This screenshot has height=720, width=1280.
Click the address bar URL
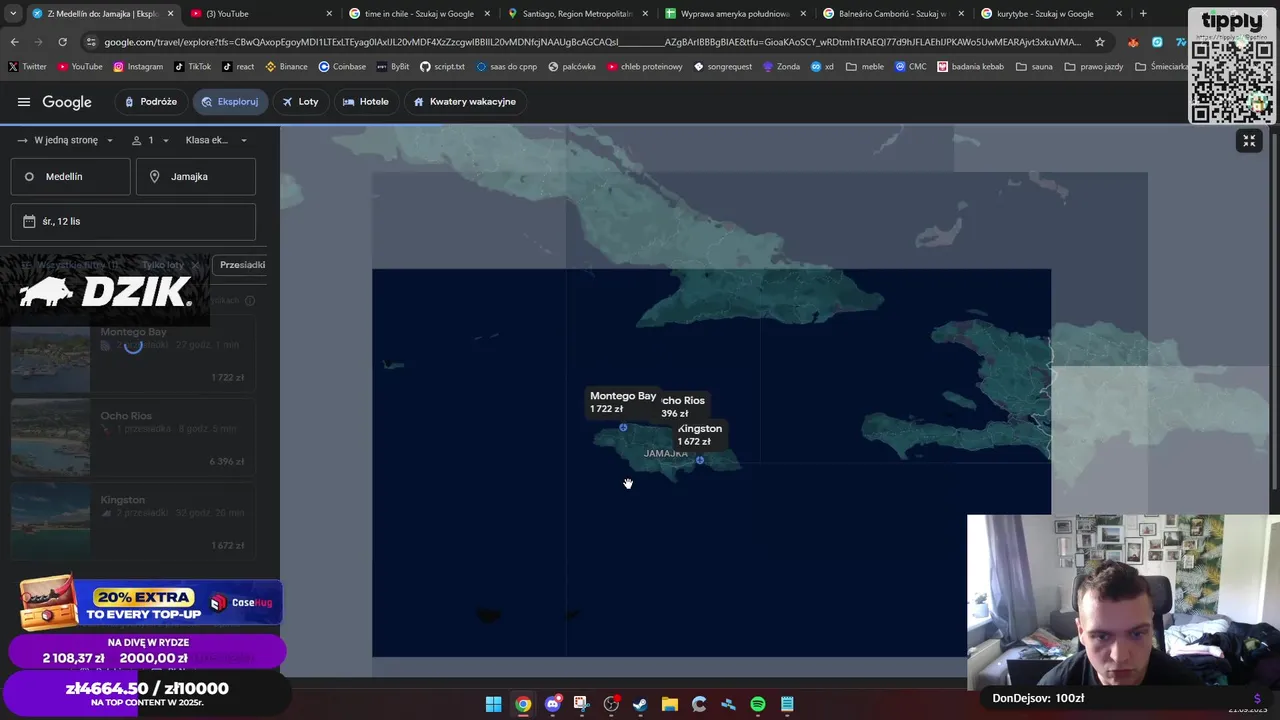click(592, 42)
